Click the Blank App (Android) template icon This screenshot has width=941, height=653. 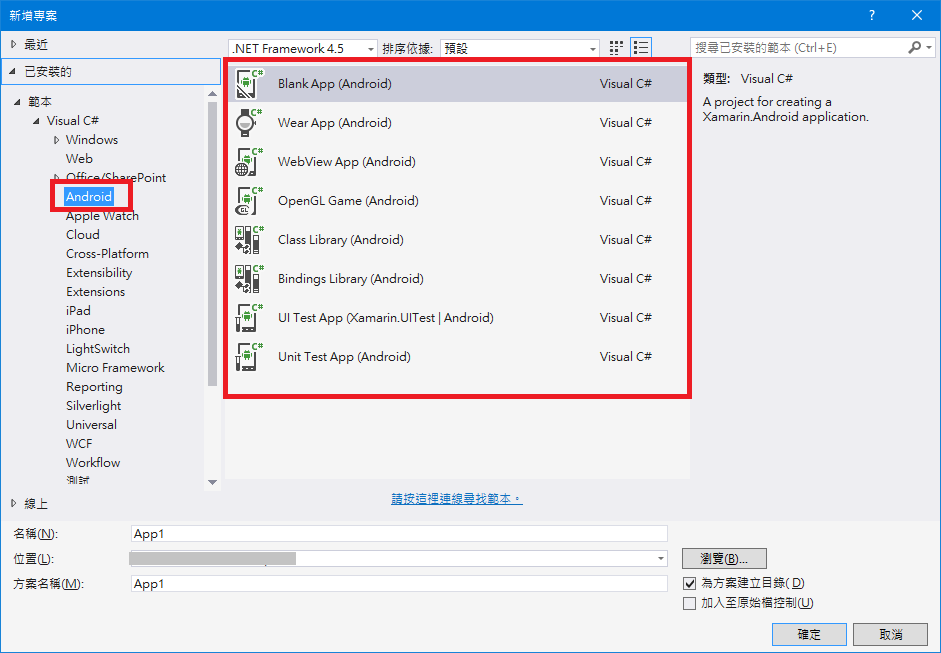point(249,84)
